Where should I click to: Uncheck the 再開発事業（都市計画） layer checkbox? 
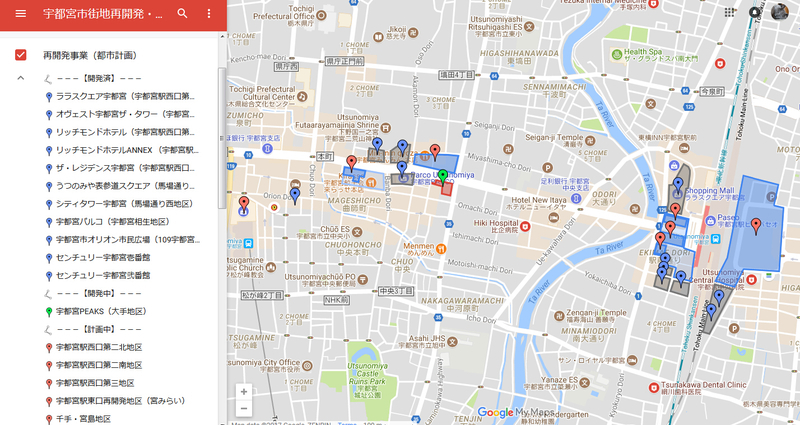tap(20, 55)
